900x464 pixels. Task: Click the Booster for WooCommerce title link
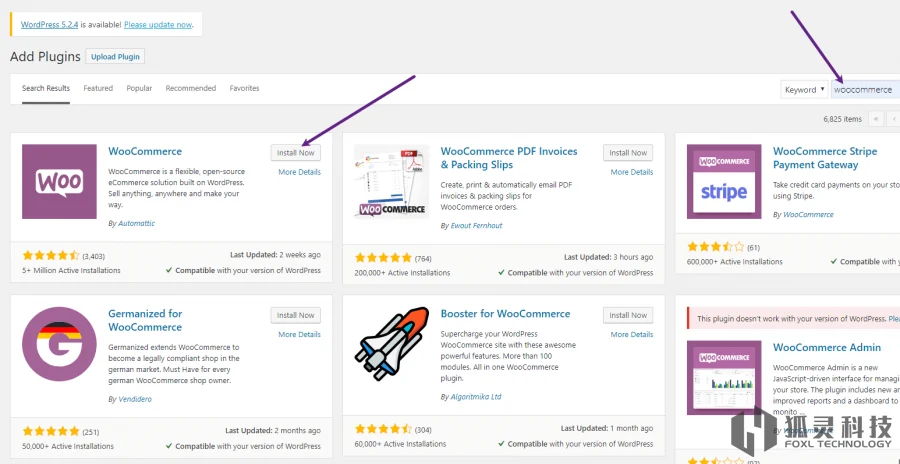pos(506,314)
